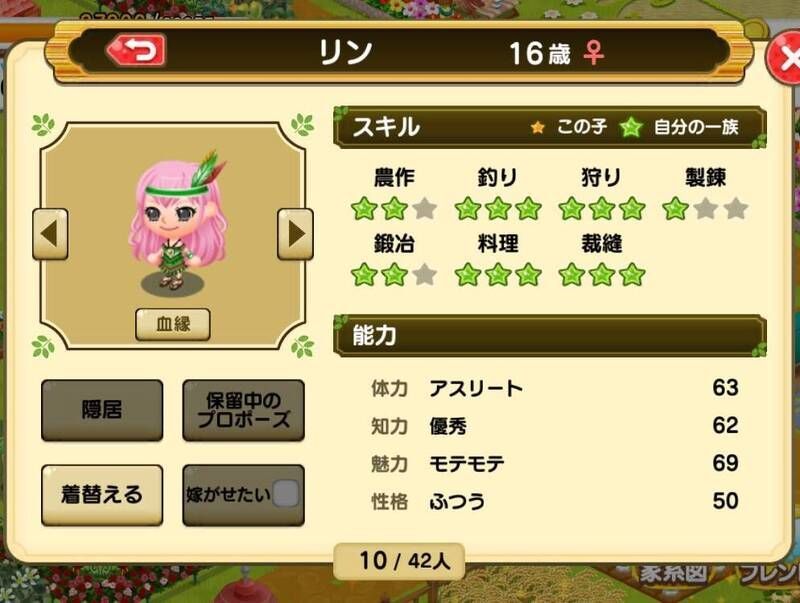Click the 隠居 retire button
This screenshot has height=603, width=800.
click(x=102, y=410)
